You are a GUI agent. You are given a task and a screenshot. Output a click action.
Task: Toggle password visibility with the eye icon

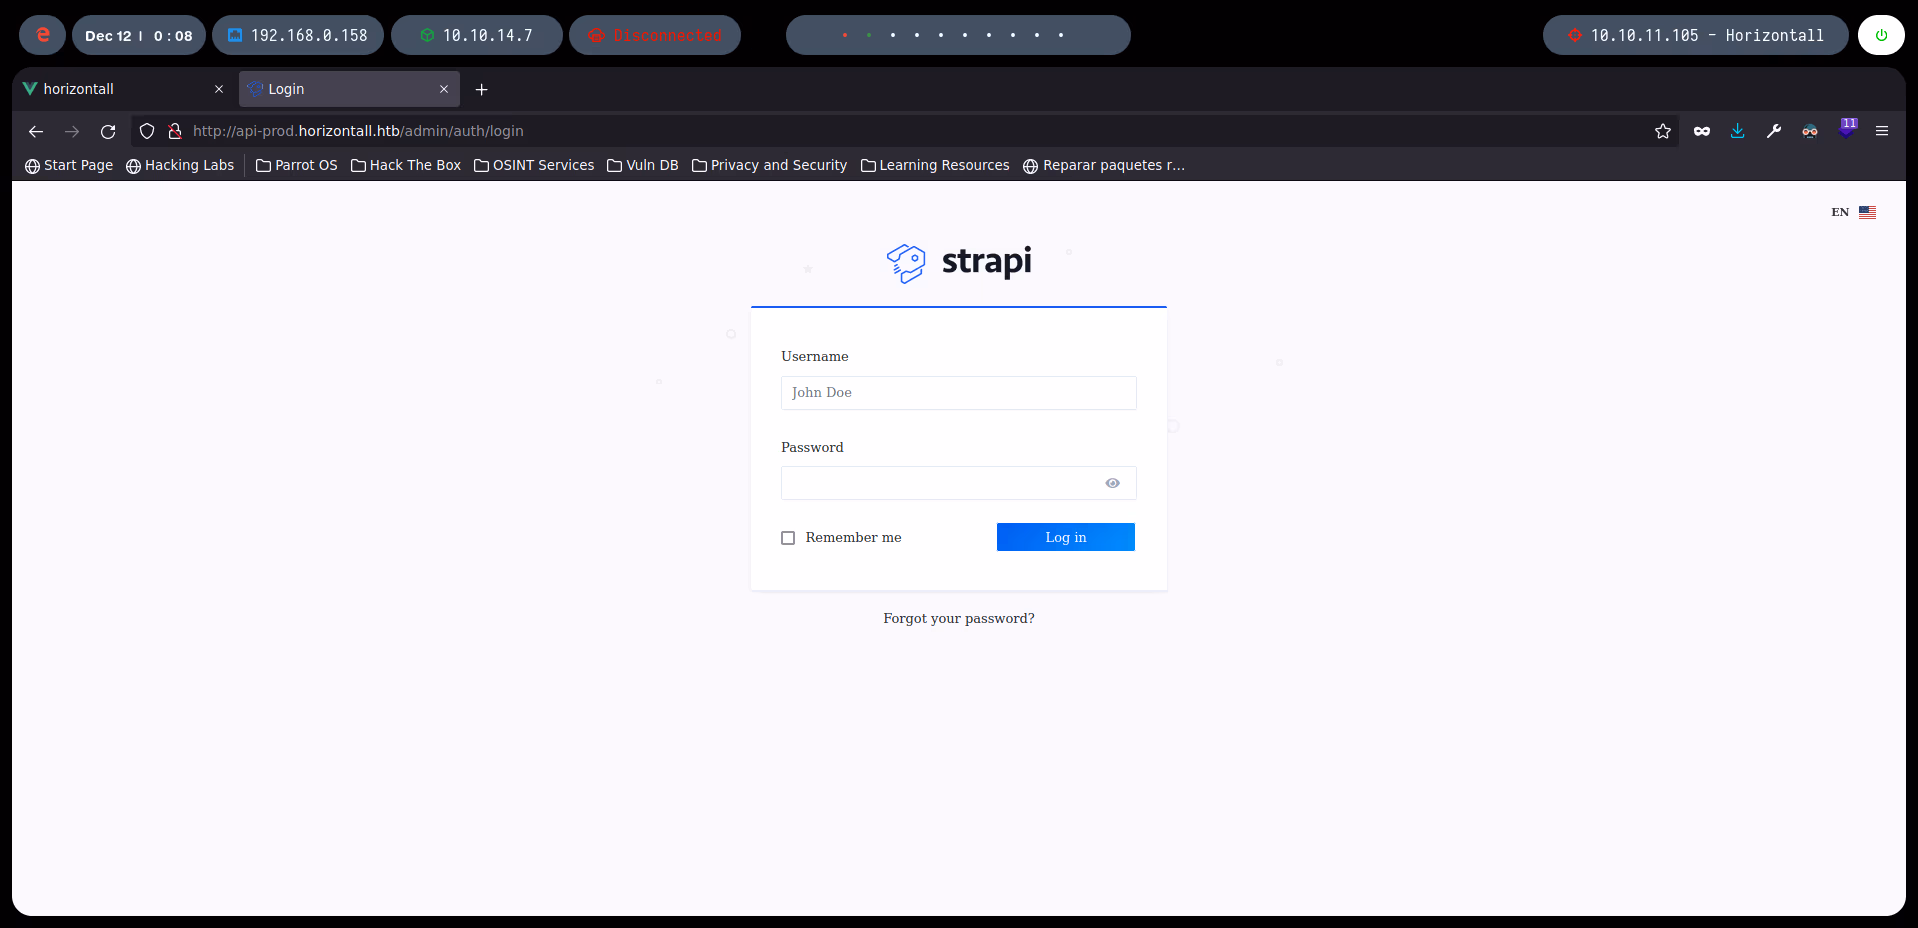tap(1112, 483)
